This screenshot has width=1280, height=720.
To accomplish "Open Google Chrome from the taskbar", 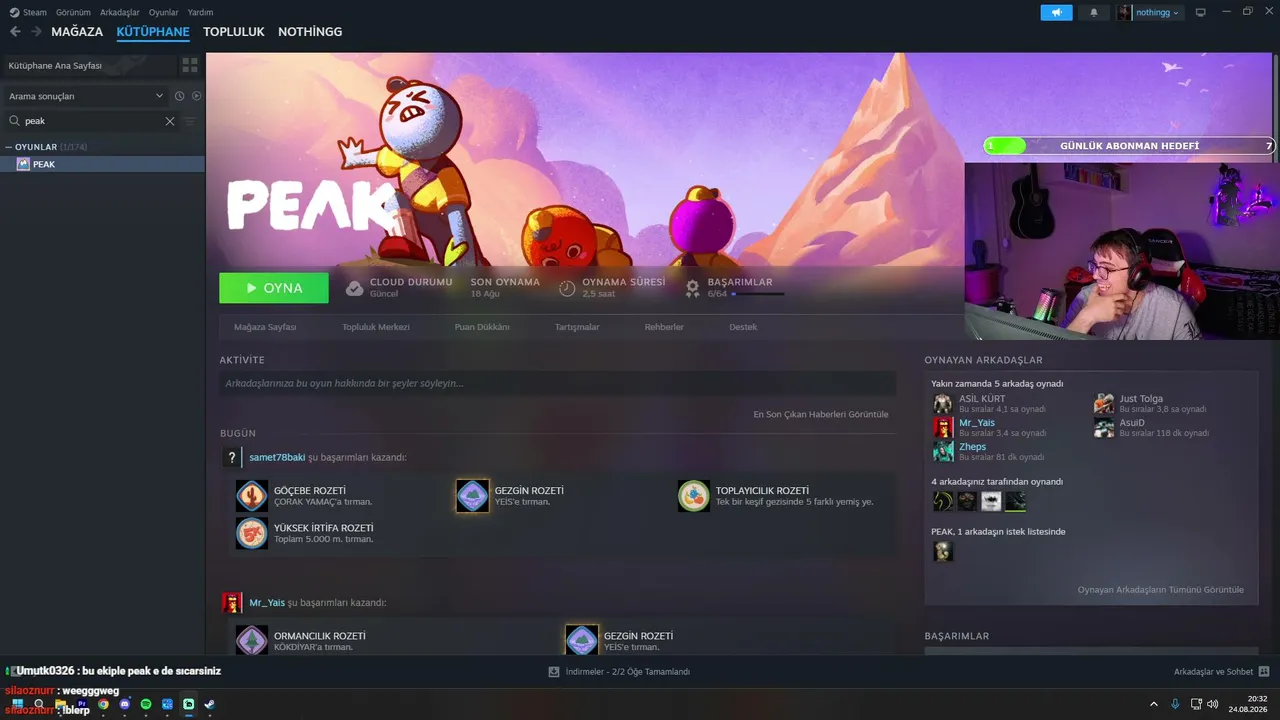I will pos(103,704).
